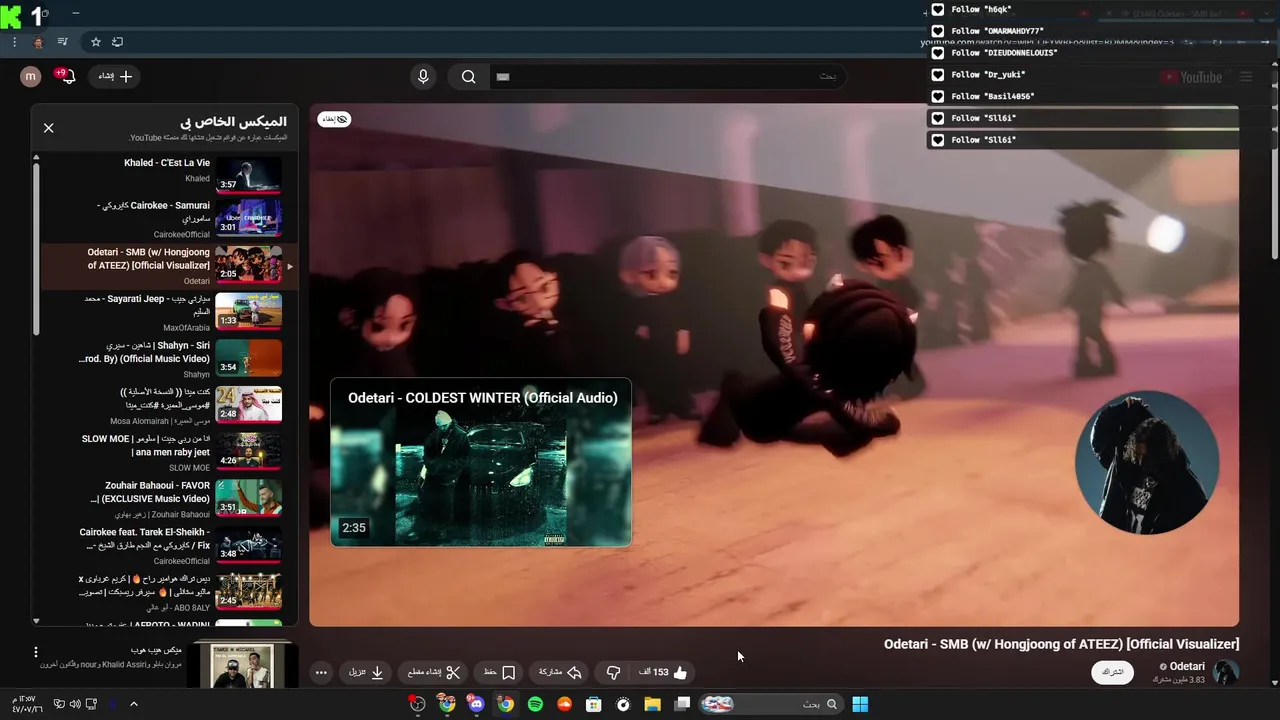Open Discord from the taskbar
The width and height of the screenshot is (1280, 720).
[476, 704]
